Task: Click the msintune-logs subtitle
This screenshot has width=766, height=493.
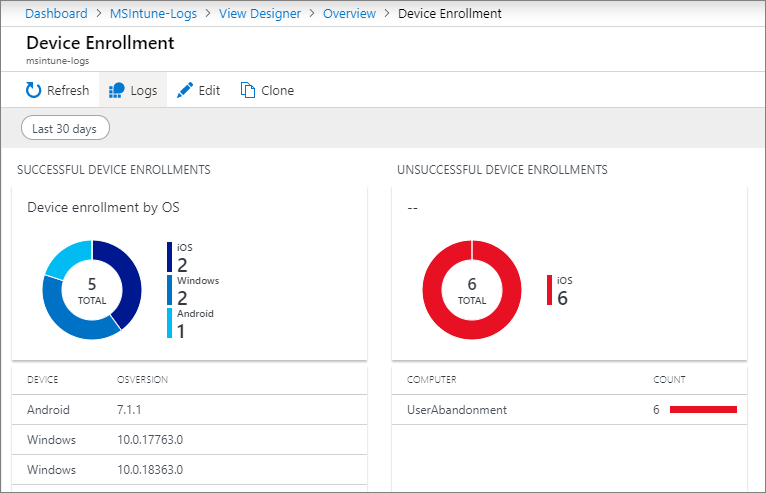Action: (58, 61)
